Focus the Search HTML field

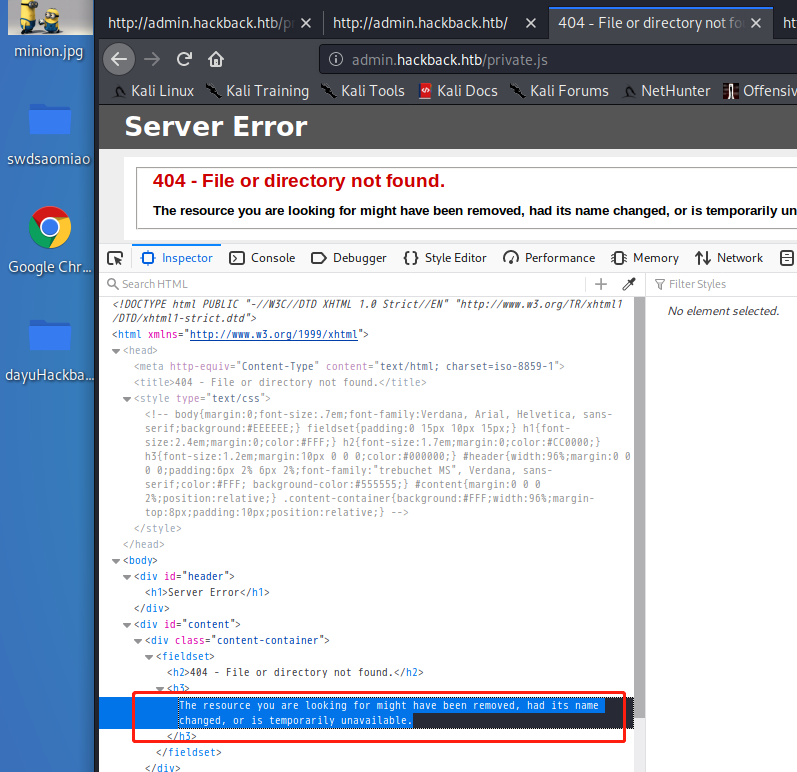[x=346, y=284]
